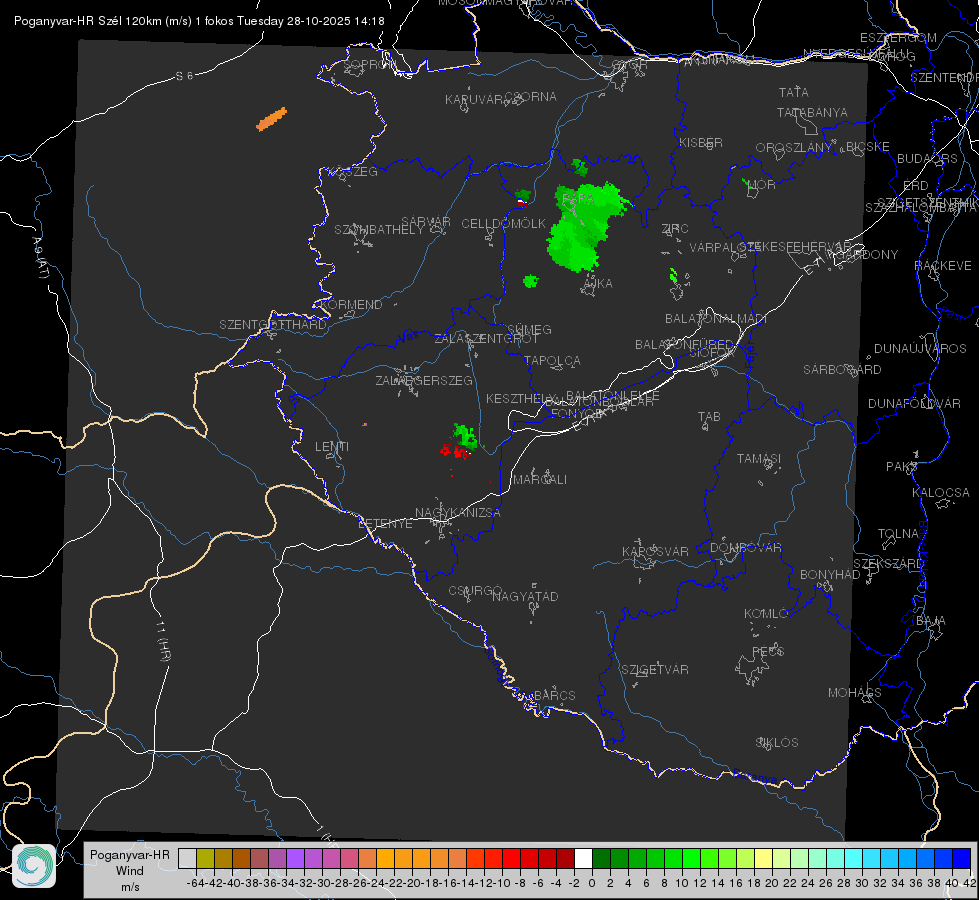
Task: Click the TATABÁNYA city label
Action: (812, 112)
